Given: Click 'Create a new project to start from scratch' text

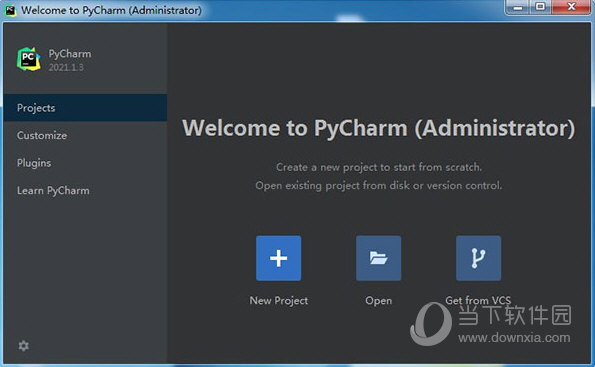Looking at the screenshot, I should click(x=379, y=167).
